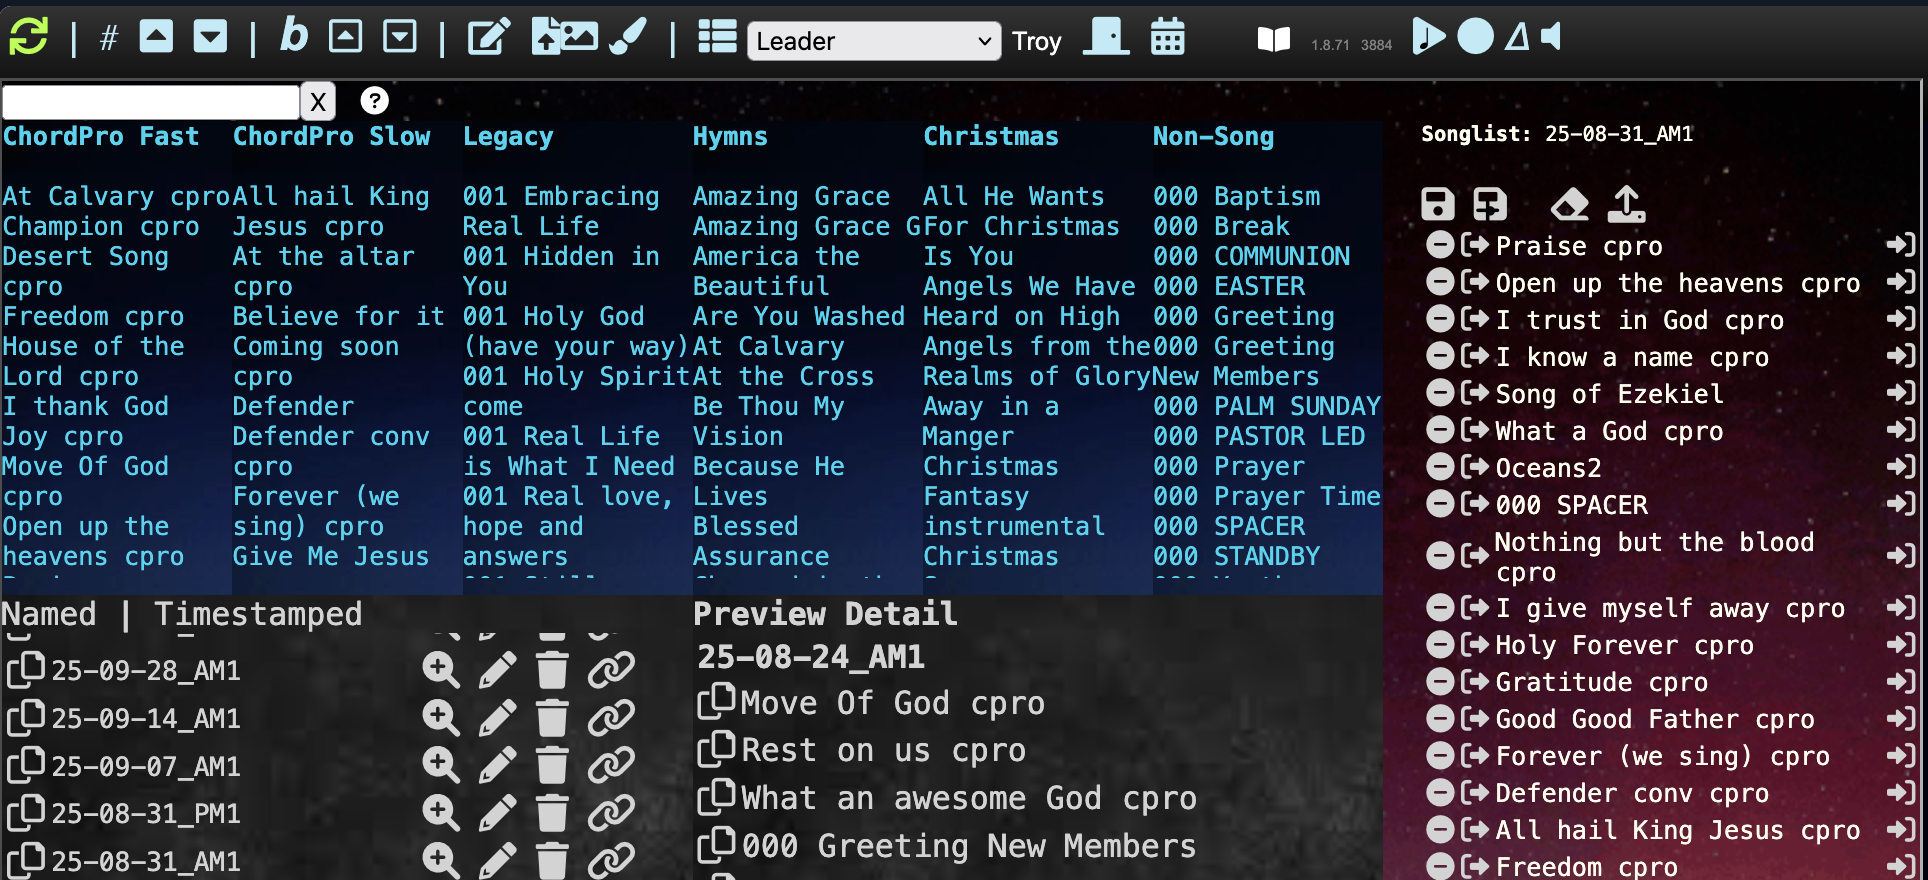Click the metronome triangle icon
The width and height of the screenshot is (1928, 880).
click(1517, 38)
